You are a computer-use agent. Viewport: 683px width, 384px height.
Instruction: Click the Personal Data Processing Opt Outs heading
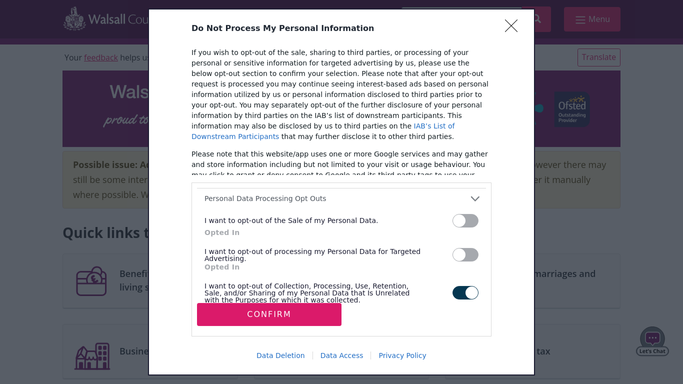265,199
